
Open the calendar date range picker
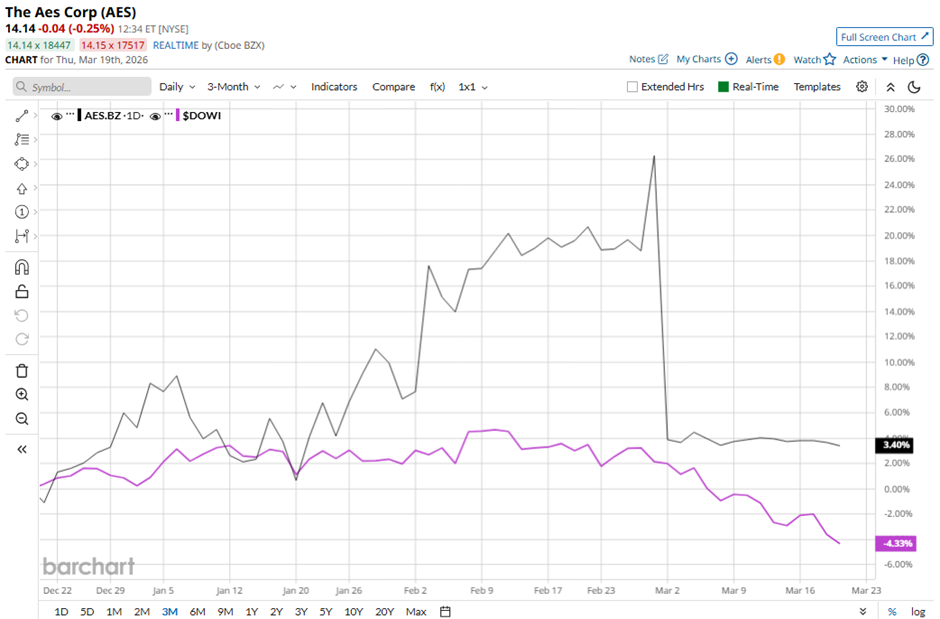tap(445, 611)
